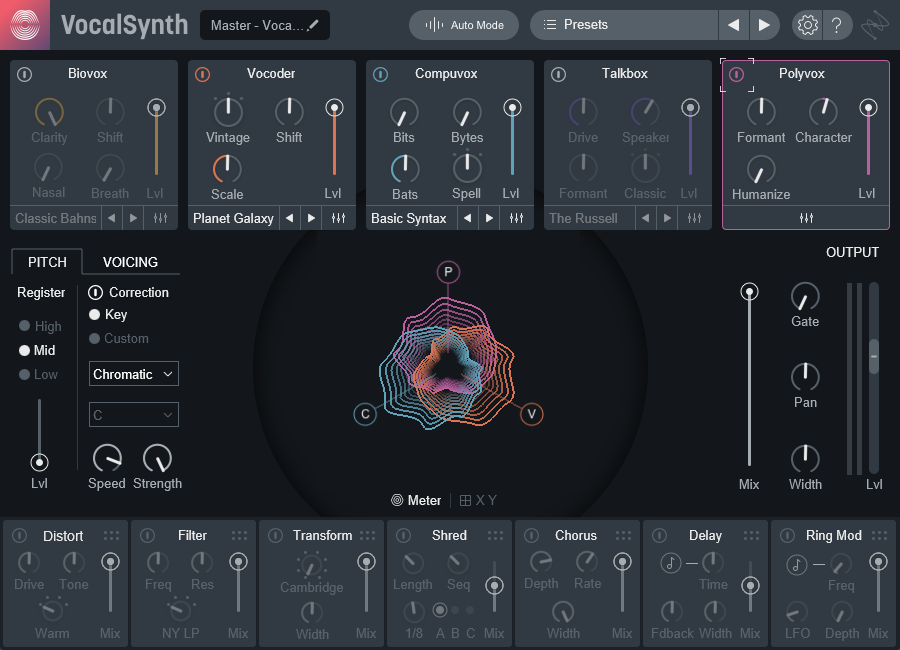Select the High register radio button
900x650 pixels.
(25, 326)
